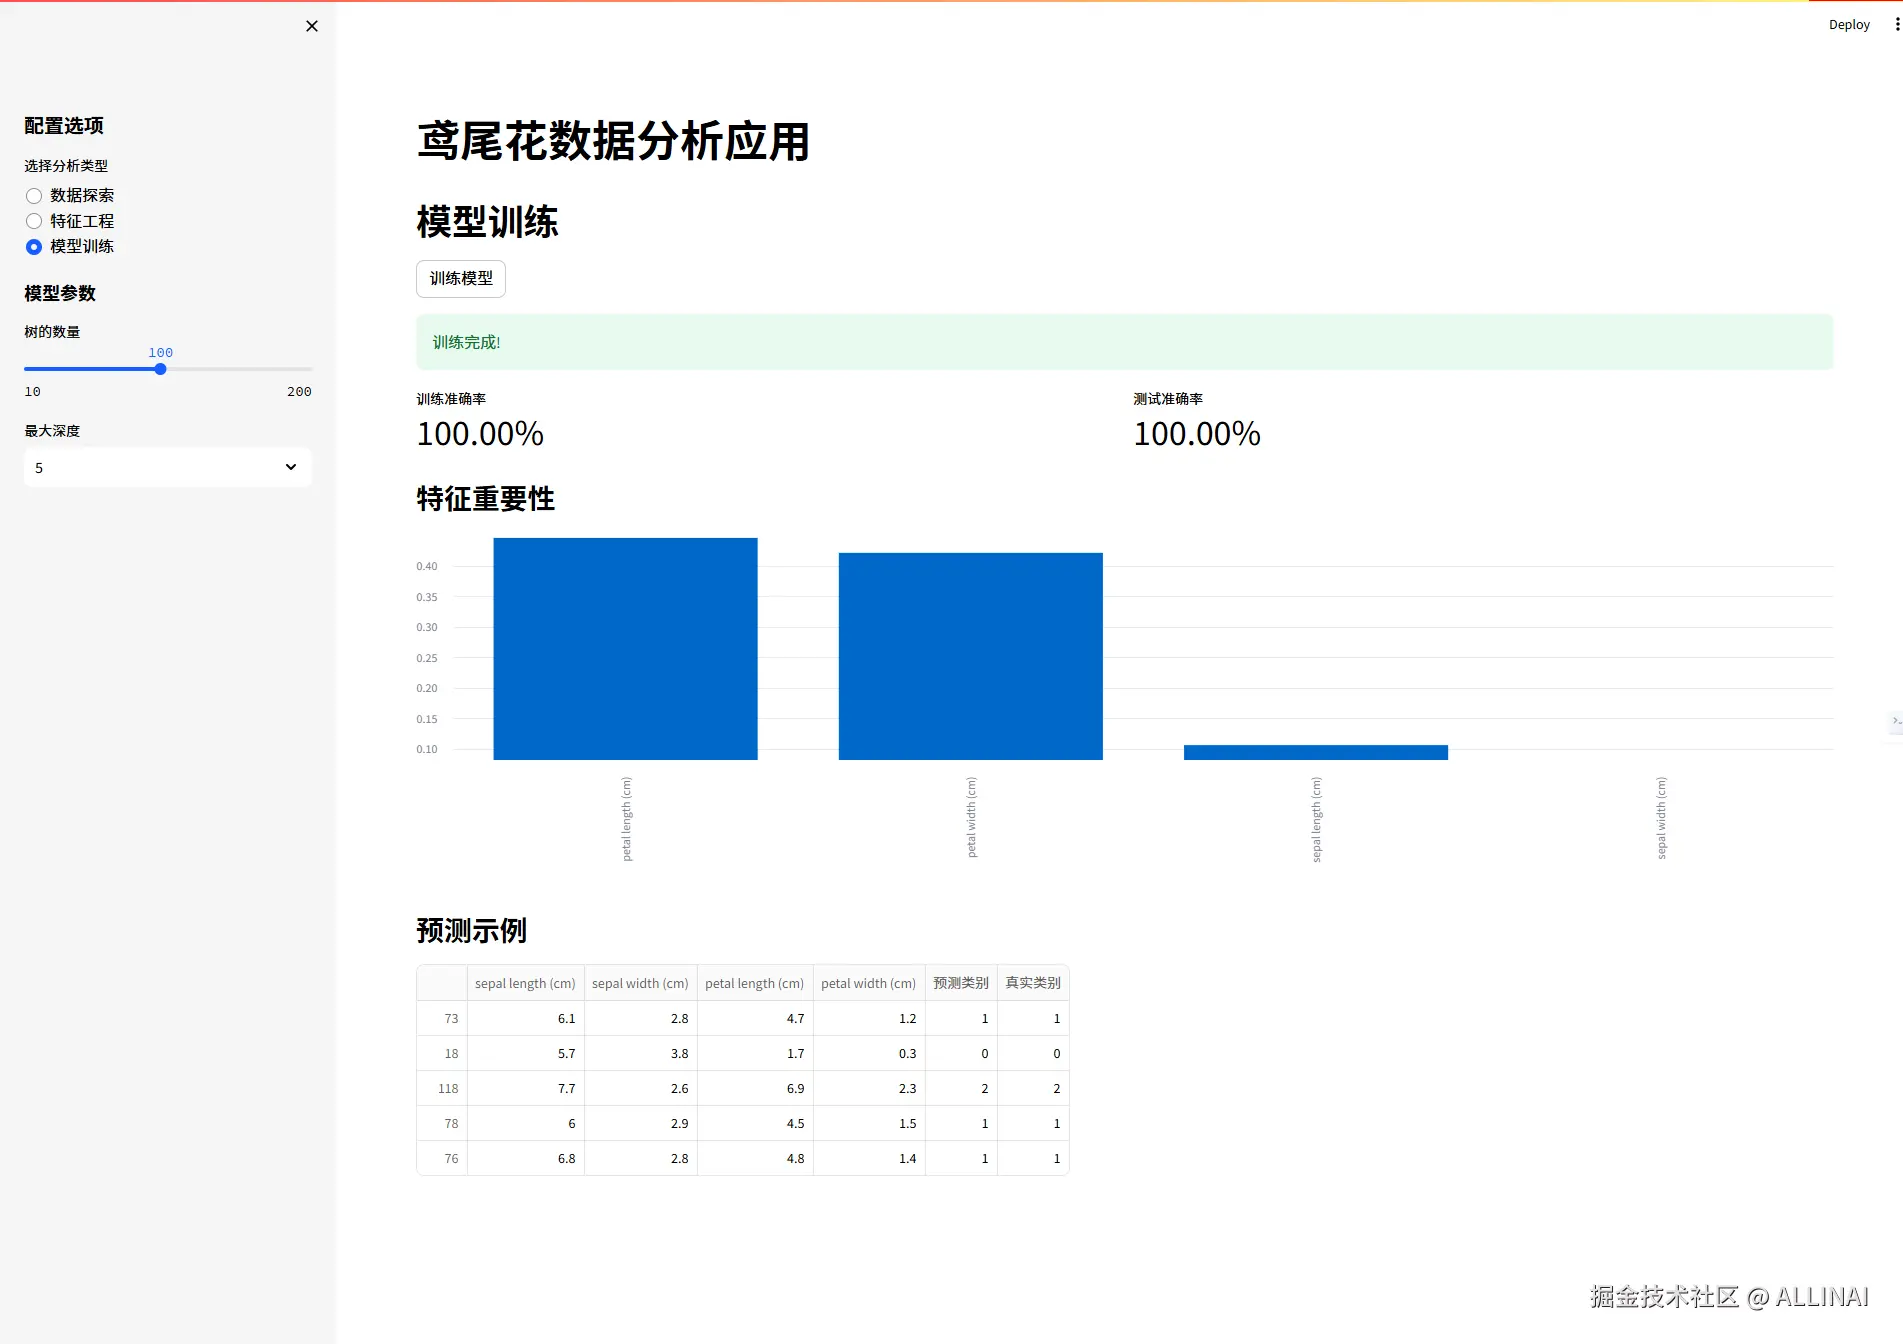Click the table cell with value 4.7
This screenshot has width=1903, height=1344.
click(755, 1018)
